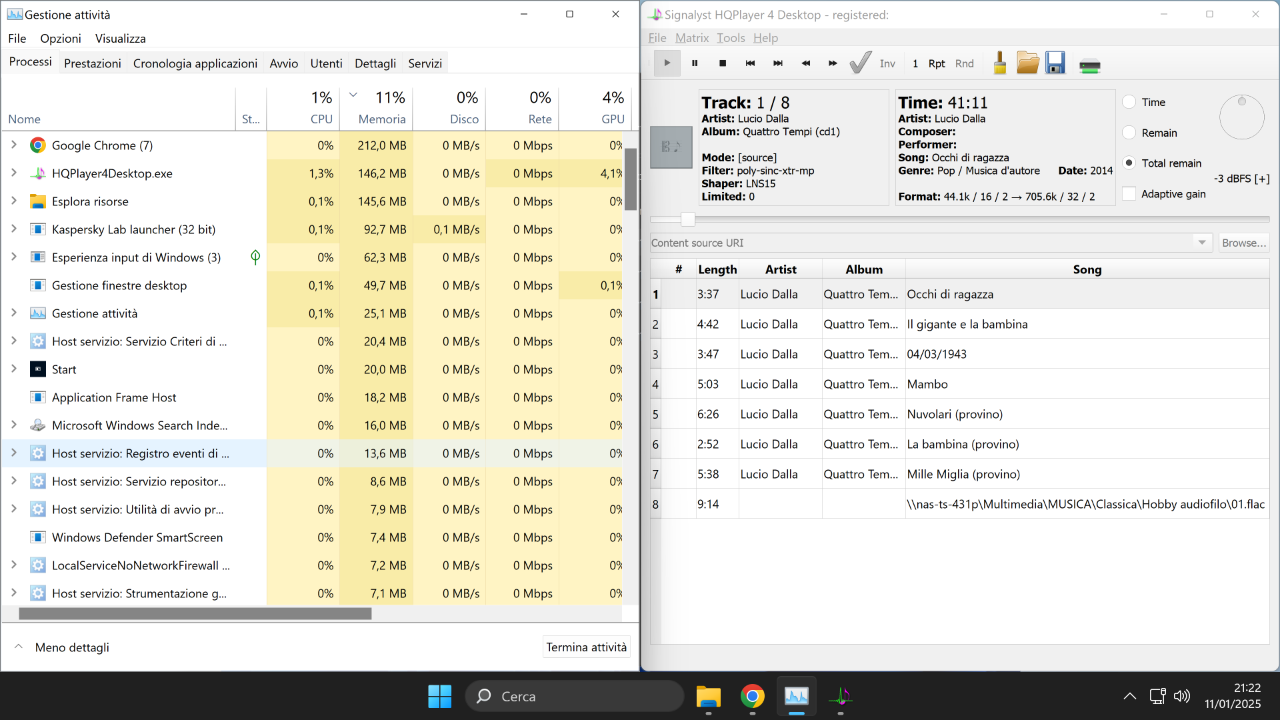Skip to next track in HQPlayer
This screenshot has width=1280, height=720.
pyautogui.click(x=778, y=63)
